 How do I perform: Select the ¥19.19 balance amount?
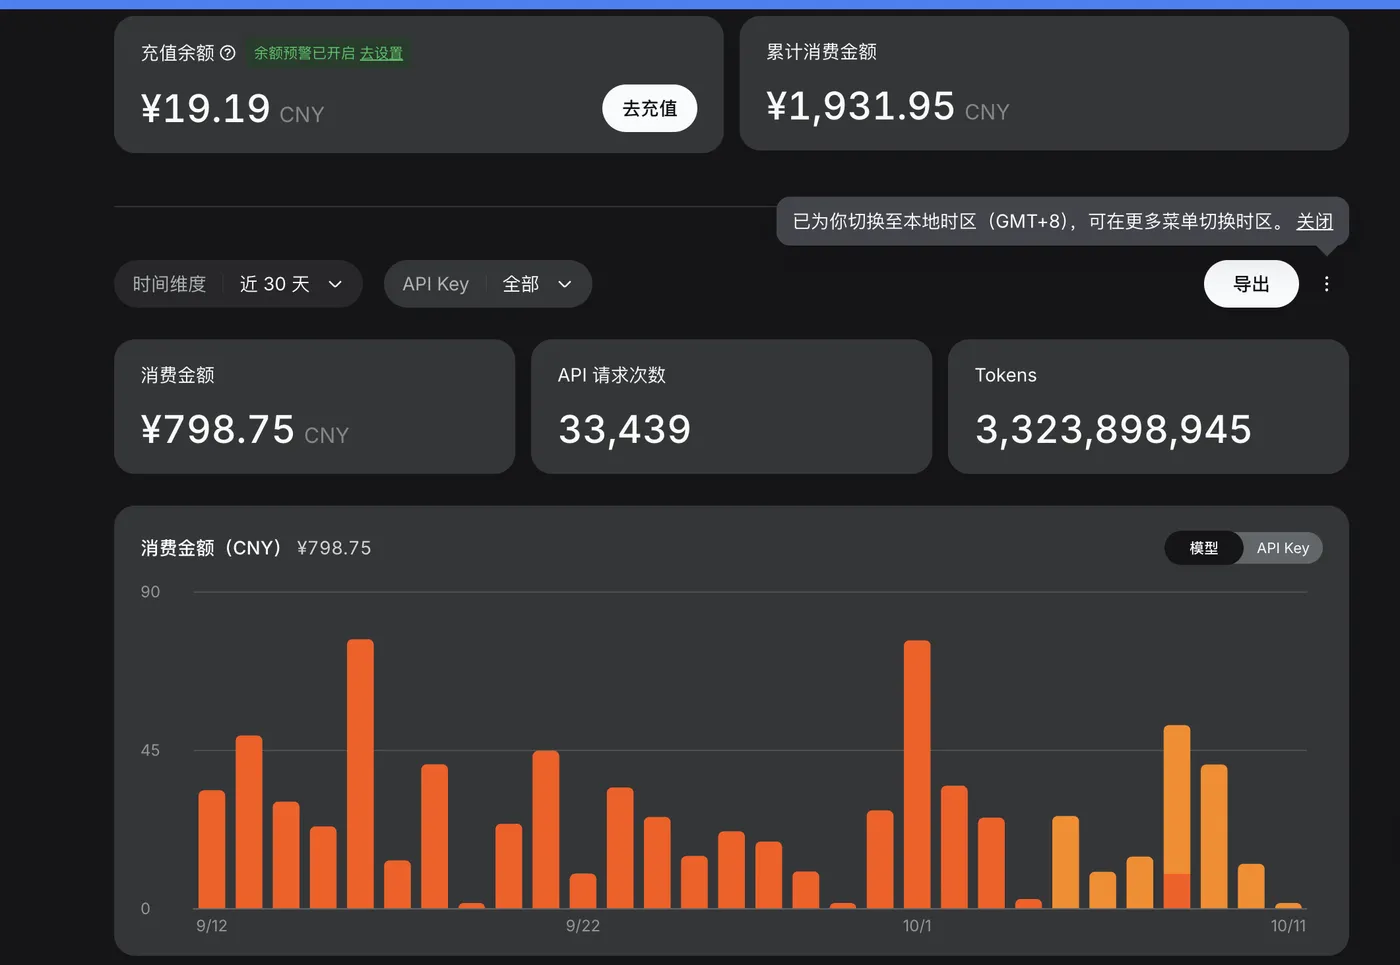[x=206, y=108]
